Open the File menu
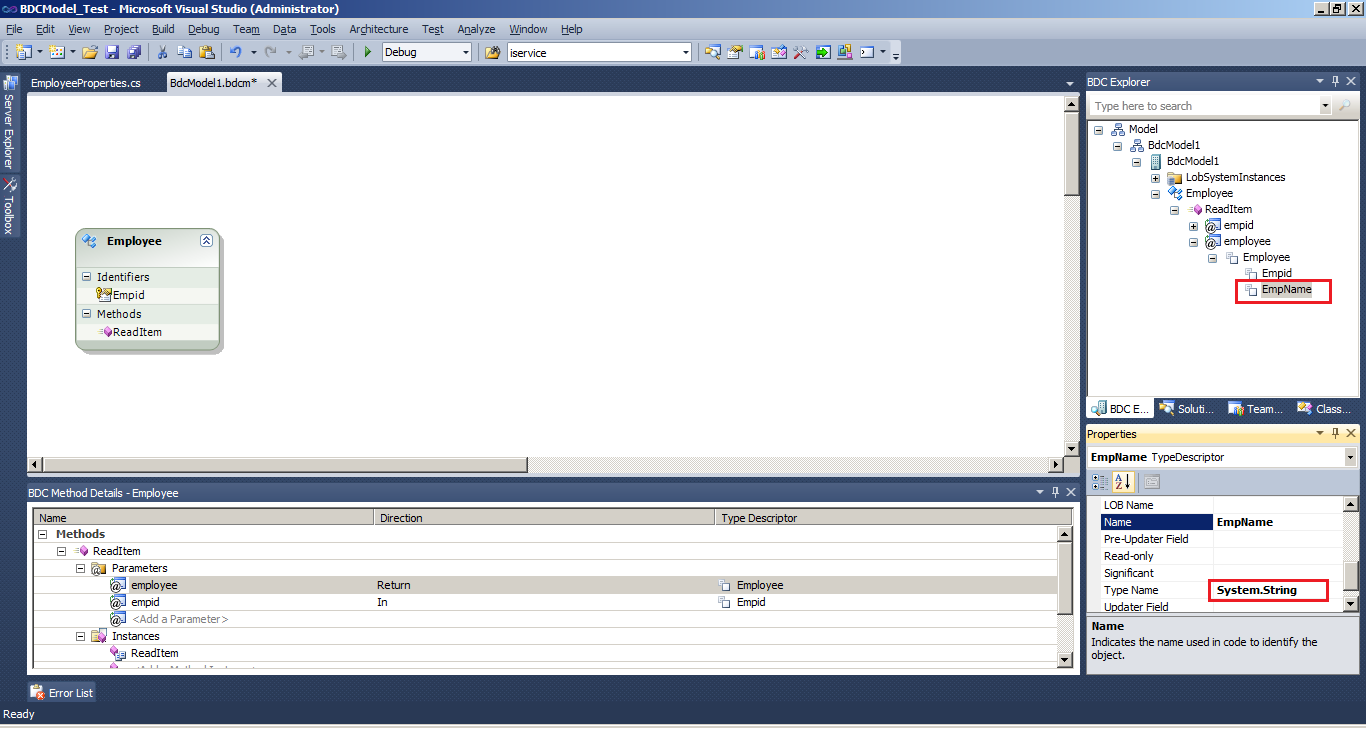1366x730 pixels. pyautogui.click(x=14, y=29)
